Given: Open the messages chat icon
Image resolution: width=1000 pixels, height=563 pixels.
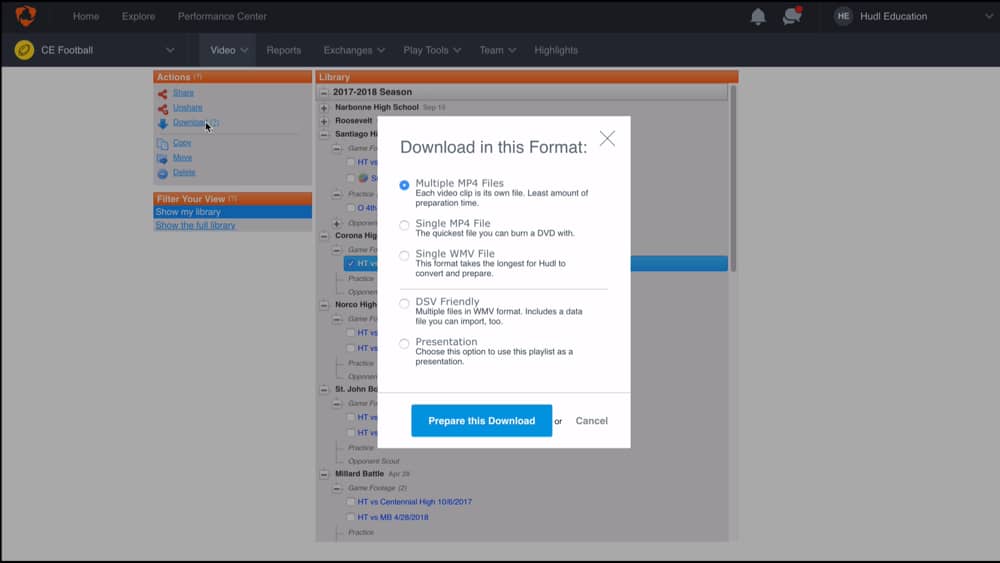Looking at the screenshot, I should click(792, 16).
